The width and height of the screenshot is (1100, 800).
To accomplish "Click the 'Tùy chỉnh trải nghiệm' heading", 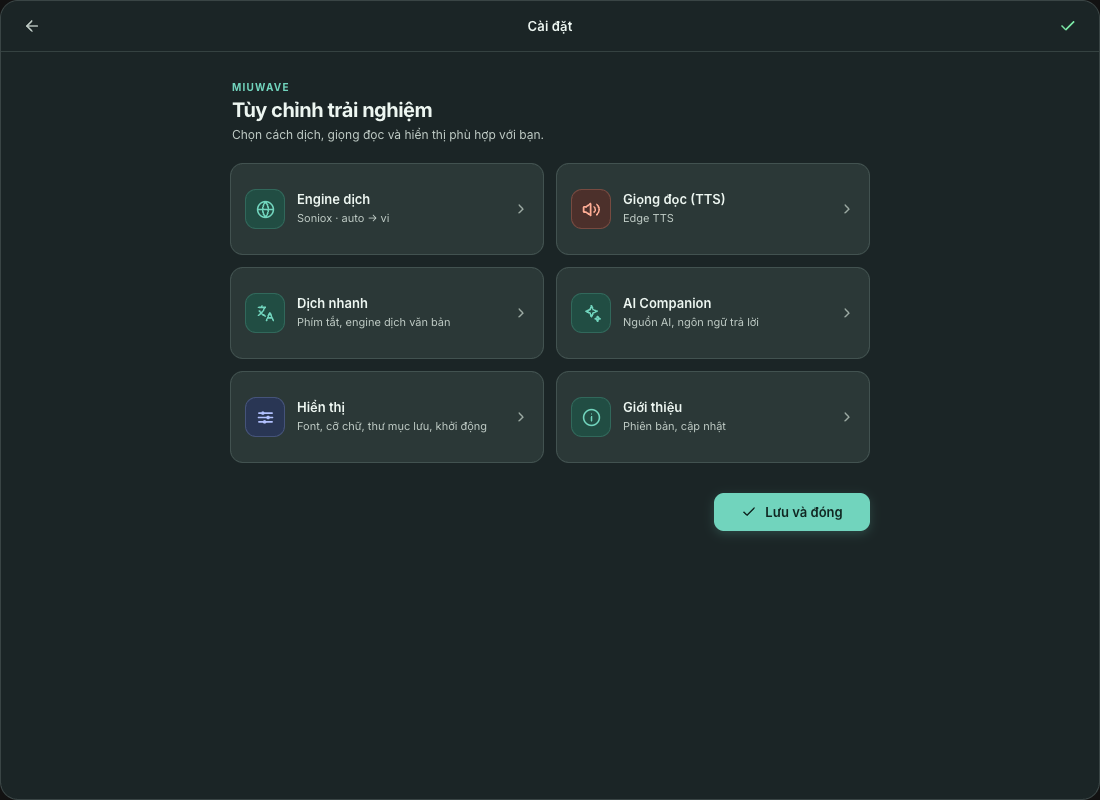I will point(332,110).
